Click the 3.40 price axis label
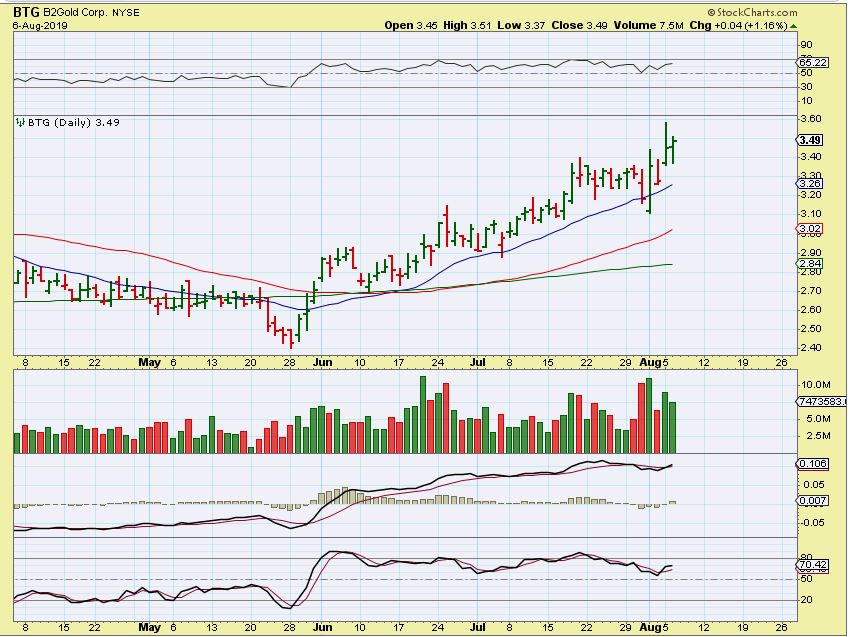The width and height of the screenshot is (850, 637). click(811, 157)
